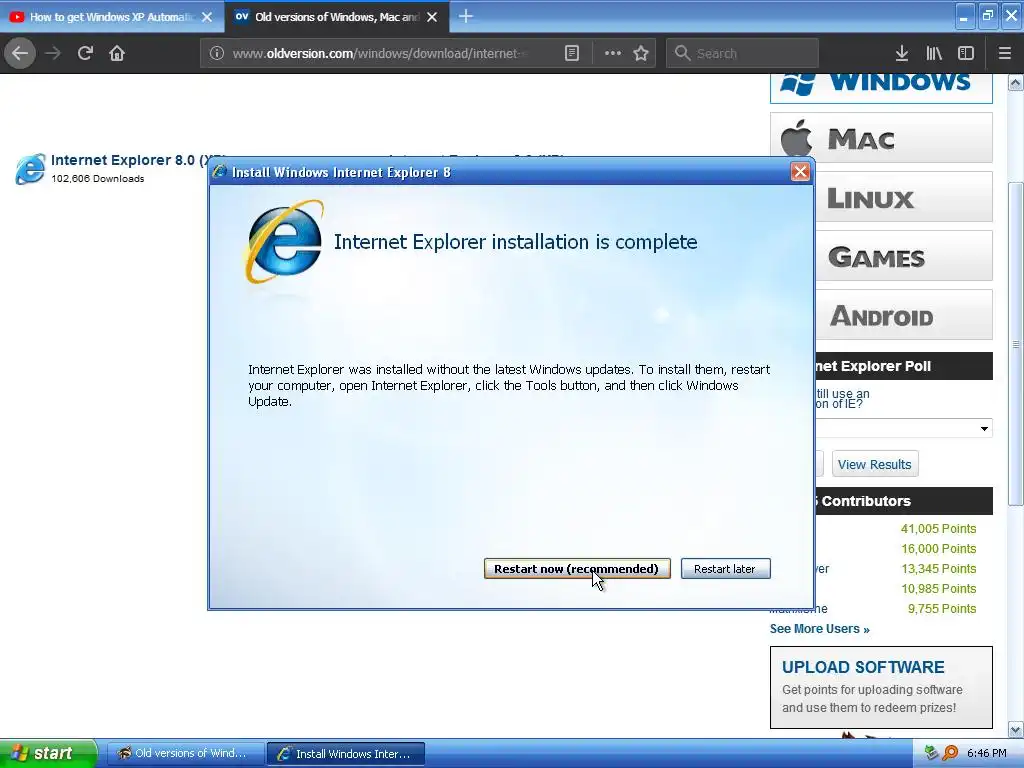The height and width of the screenshot is (768, 1024).
Task: Open the Windows XP Start button
Action: click(x=48, y=753)
